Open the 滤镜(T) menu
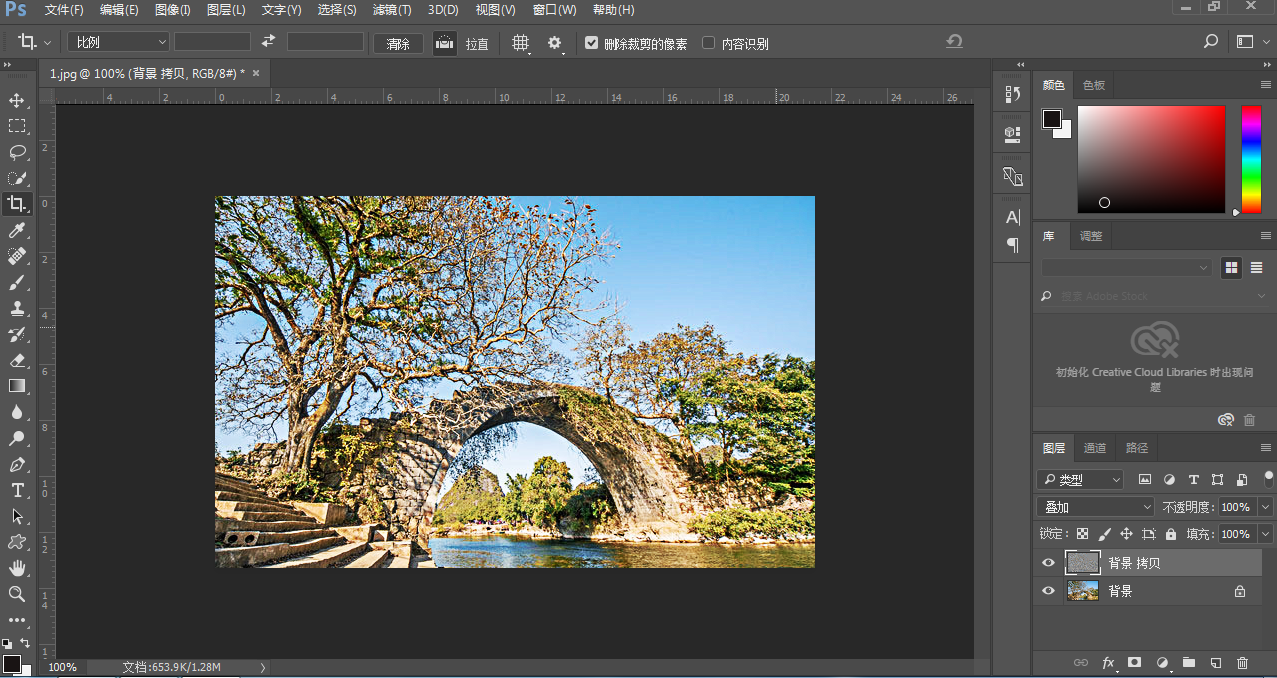1277x678 pixels. [391, 10]
